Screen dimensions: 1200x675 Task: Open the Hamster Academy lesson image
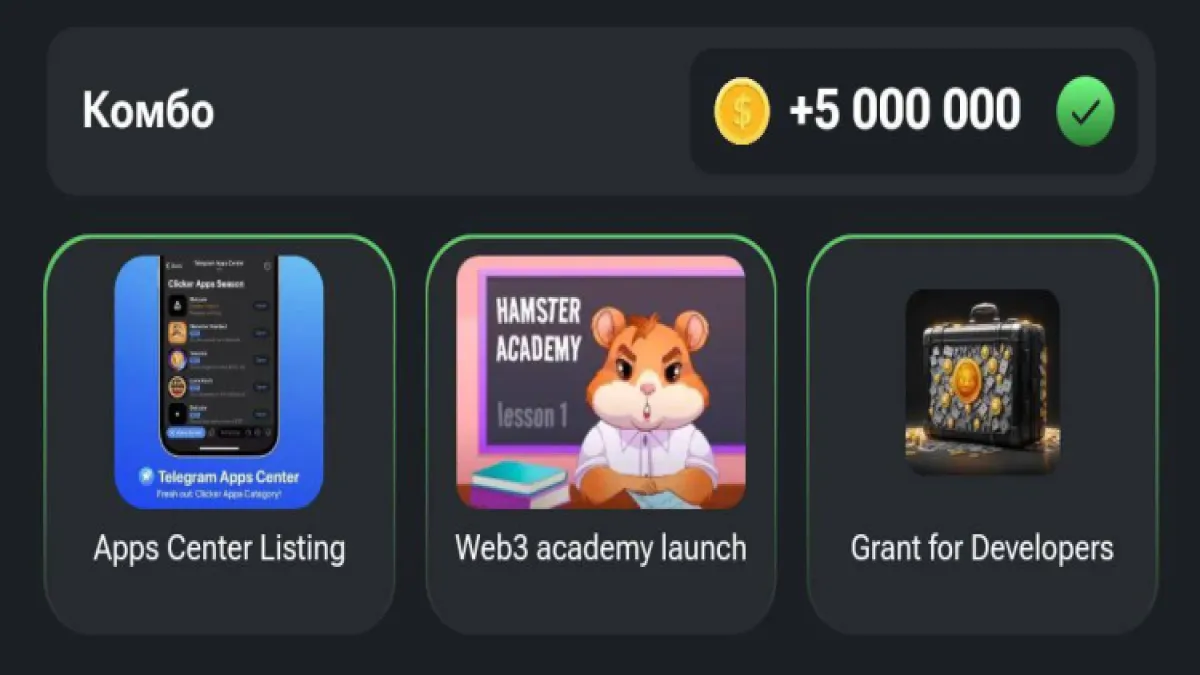pyautogui.click(x=601, y=382)
